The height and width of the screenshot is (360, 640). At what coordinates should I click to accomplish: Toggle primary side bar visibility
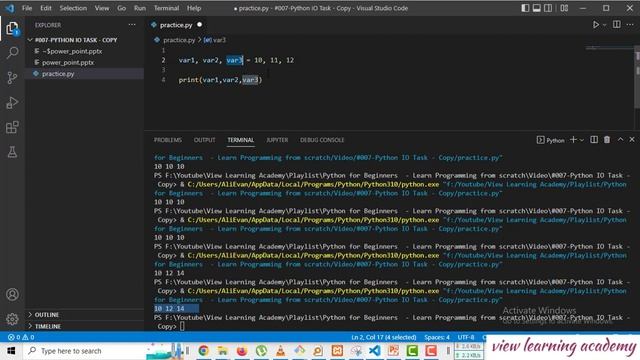click(x=525, y=8)
